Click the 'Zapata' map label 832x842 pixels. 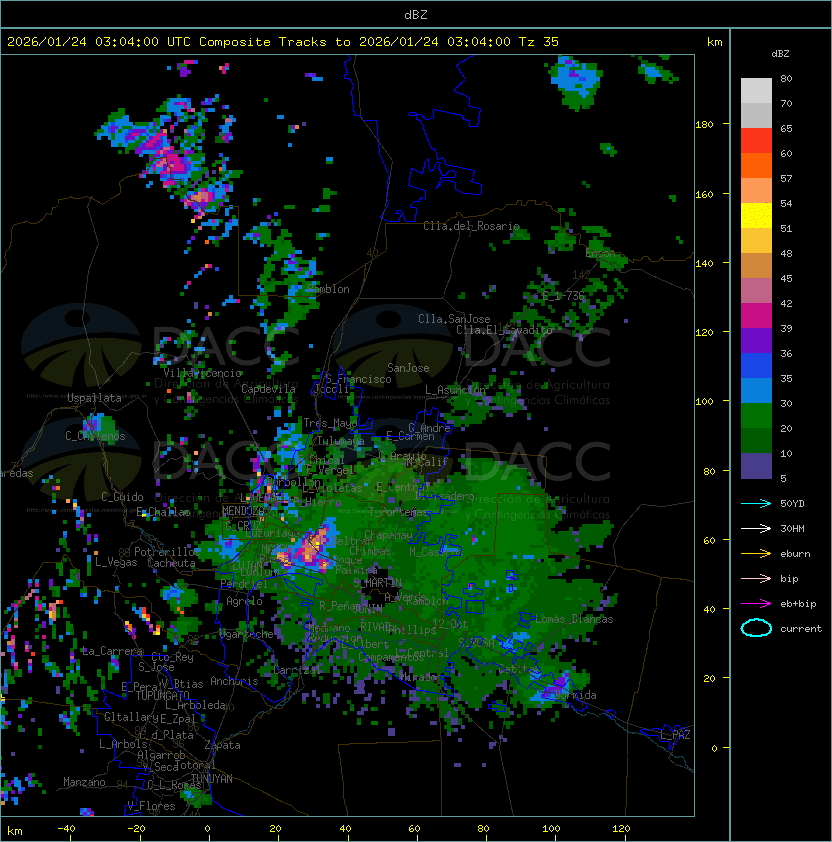(x=222, y=745)
